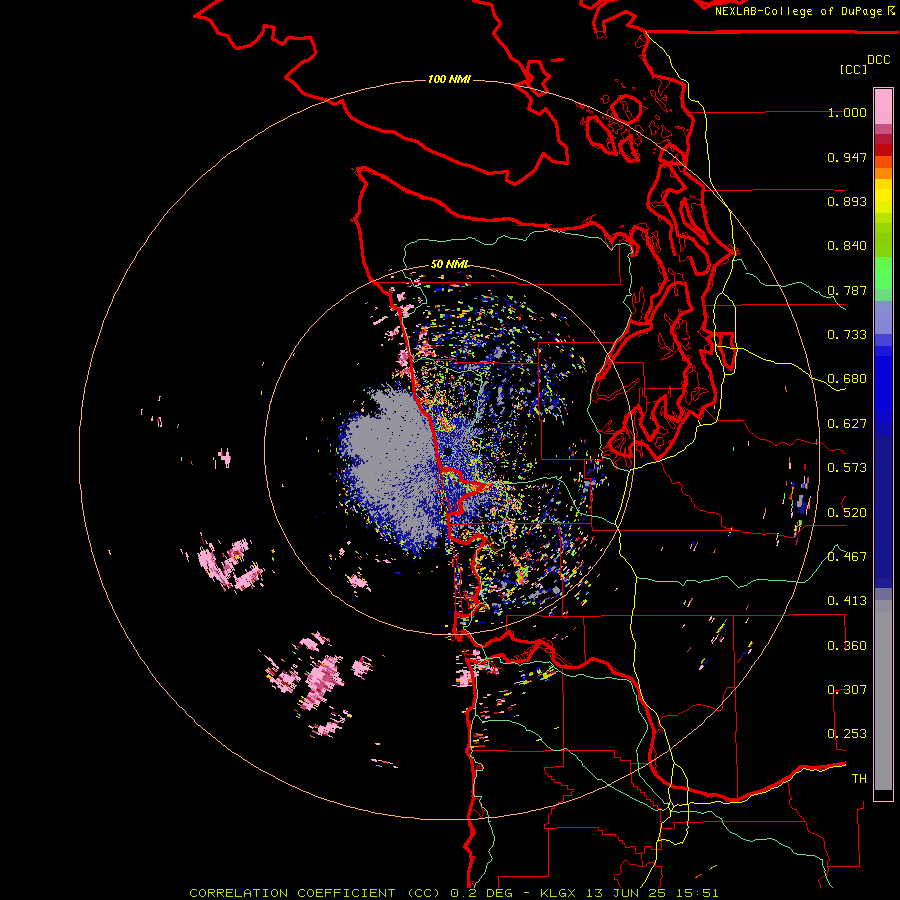Select the 0.467 scale value
900x900 pixels.
click(847, 557)
